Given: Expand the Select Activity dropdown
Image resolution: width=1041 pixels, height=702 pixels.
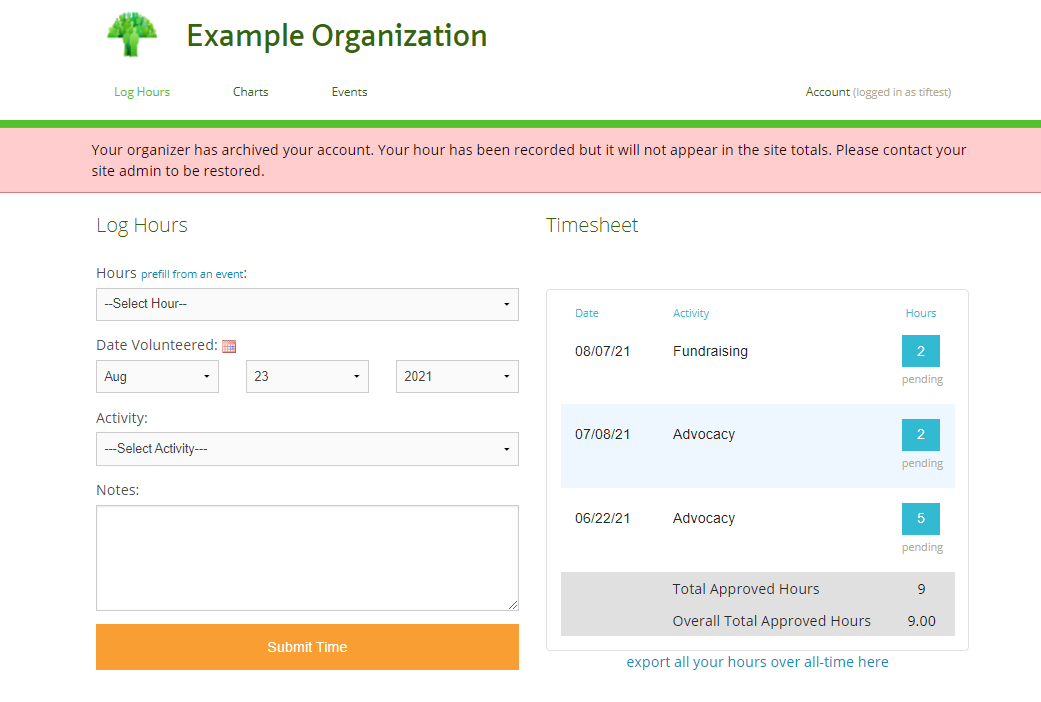Looking at the screenshot, I should pyautogui.click(x=307, y=449).
